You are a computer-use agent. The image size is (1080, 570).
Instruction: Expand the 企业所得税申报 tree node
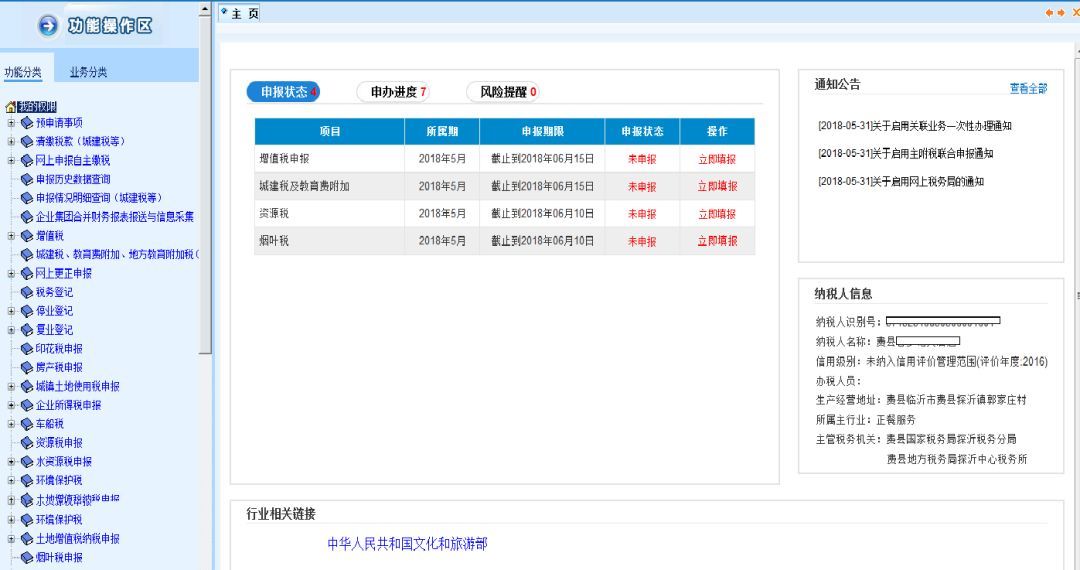pos(10,405)
